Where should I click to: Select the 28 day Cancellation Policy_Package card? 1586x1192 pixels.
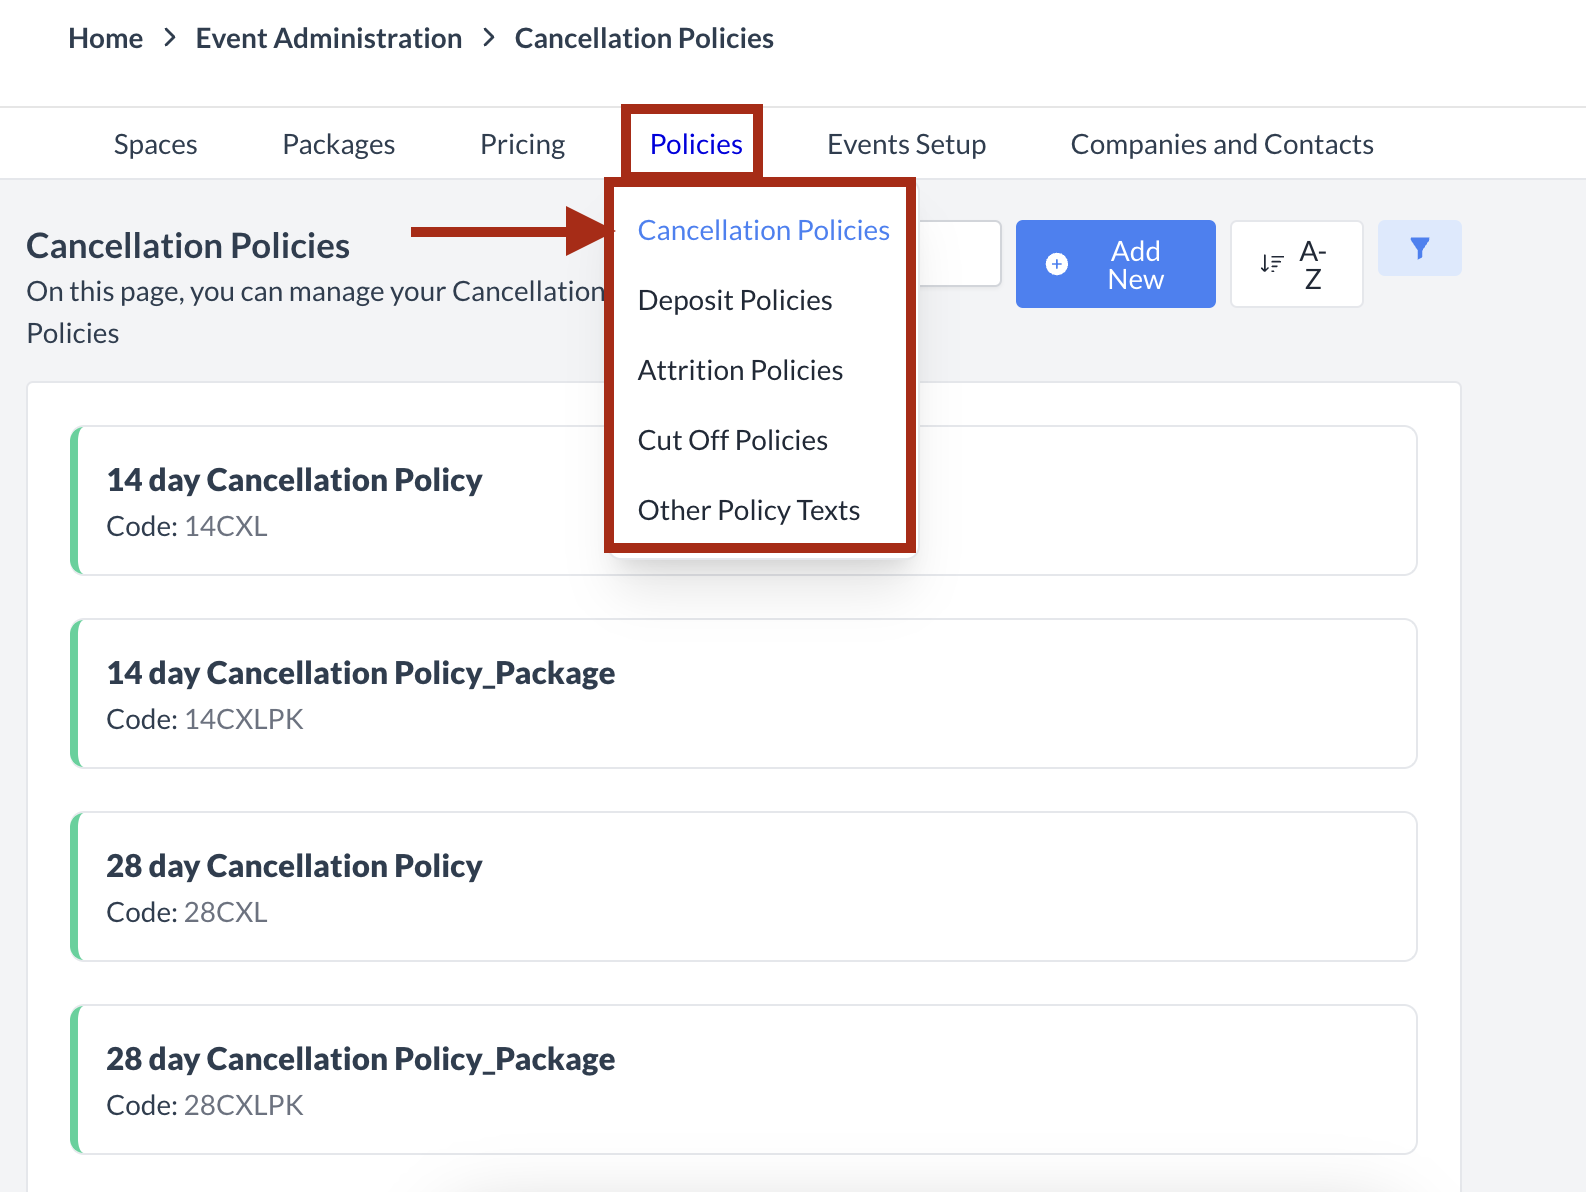coord(745,1079)
